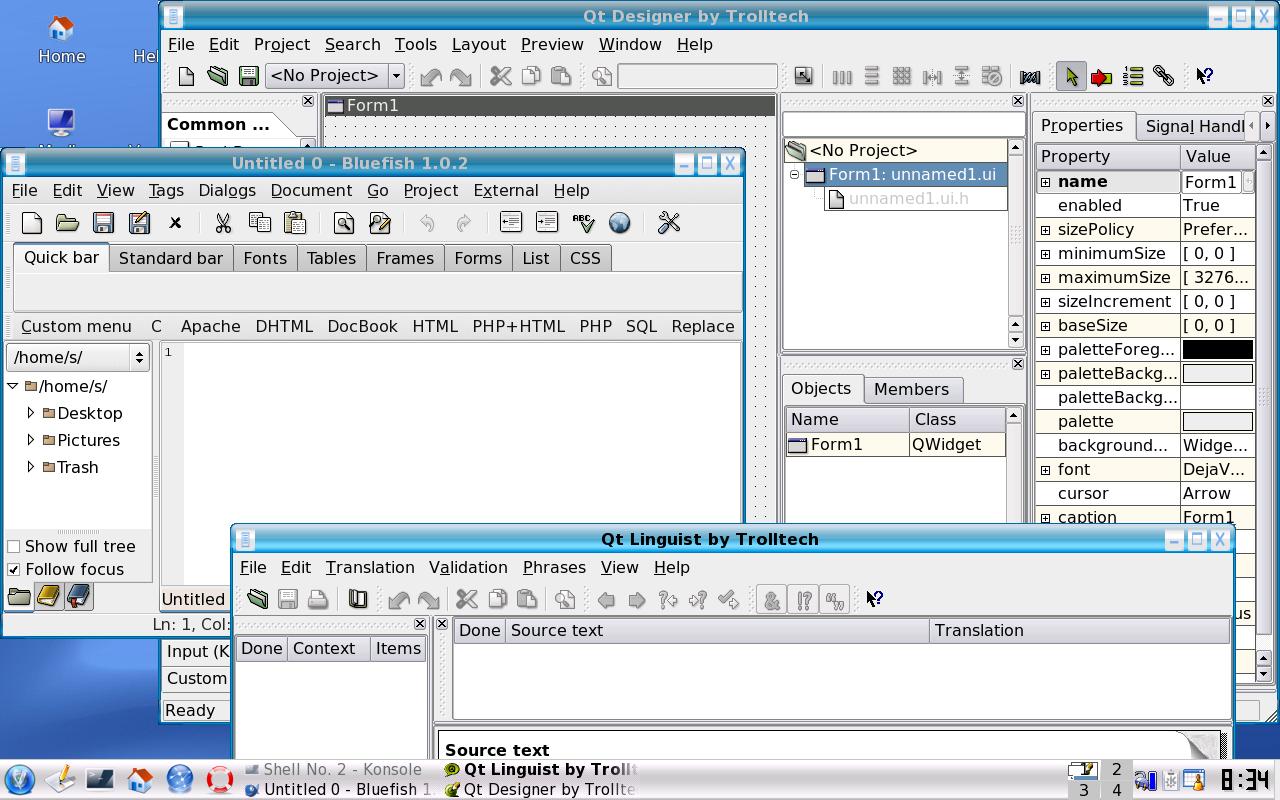The height and width of the screenshot is (800, 1280).
Task: Switch to the Standard bar tab
Action: tap(171, 258)
